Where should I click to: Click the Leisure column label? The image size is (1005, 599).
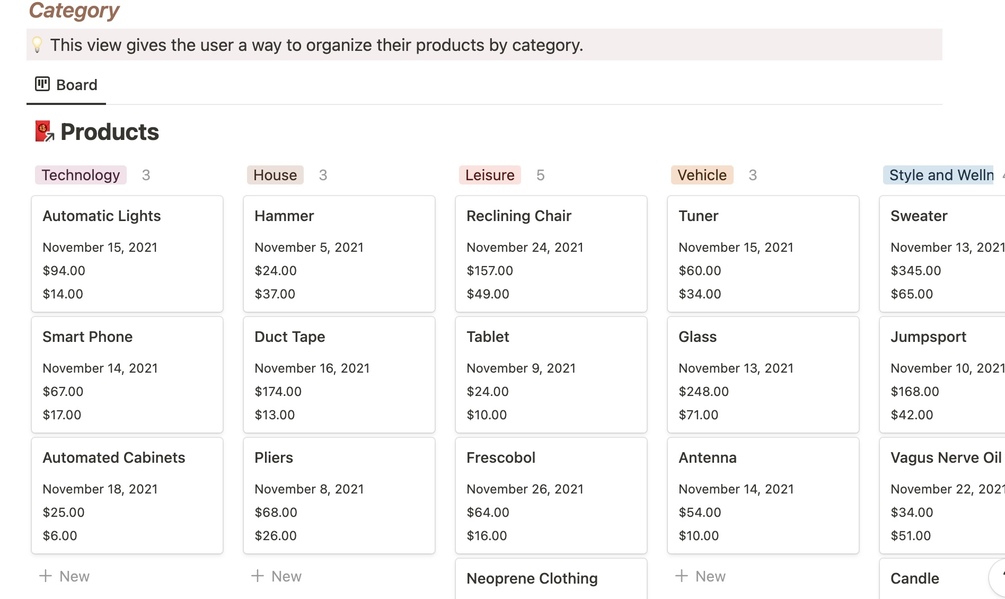coord(490,175)
